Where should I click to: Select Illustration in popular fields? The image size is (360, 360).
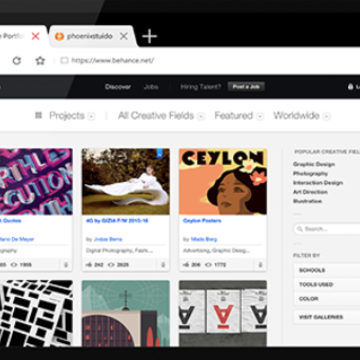point(307,201)
